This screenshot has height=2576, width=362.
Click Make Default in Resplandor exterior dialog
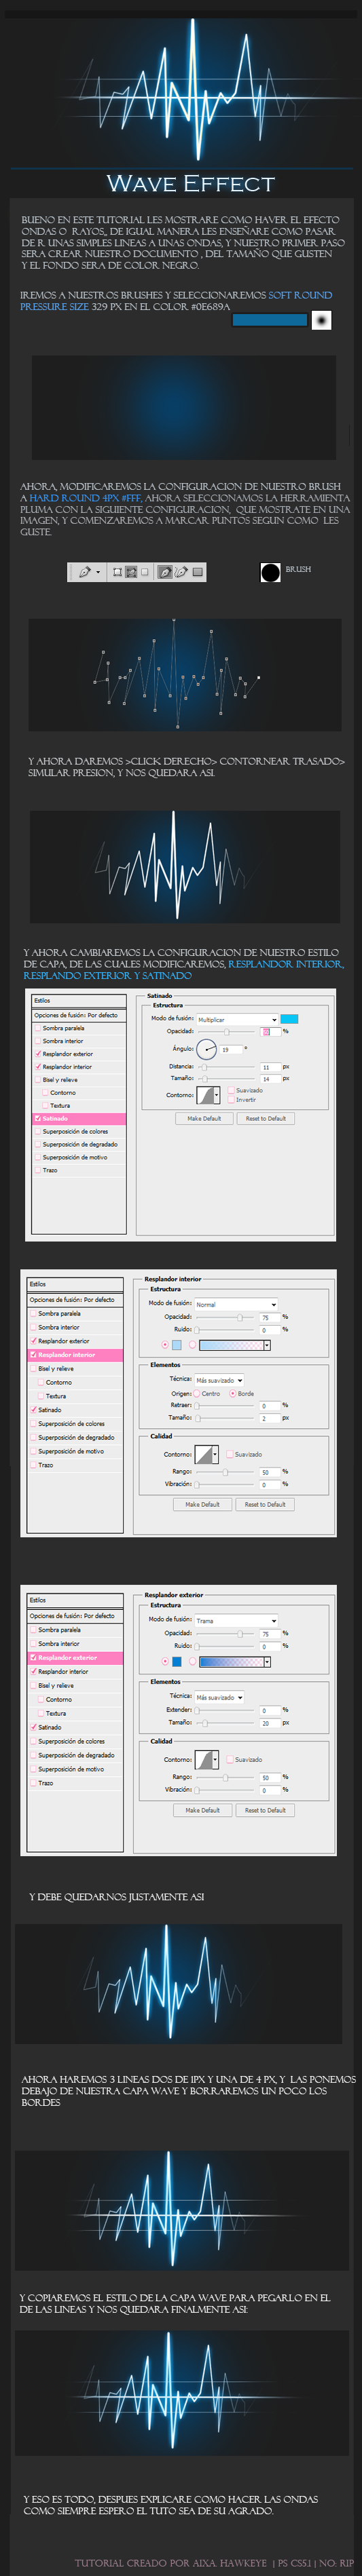click(202, 1810)
